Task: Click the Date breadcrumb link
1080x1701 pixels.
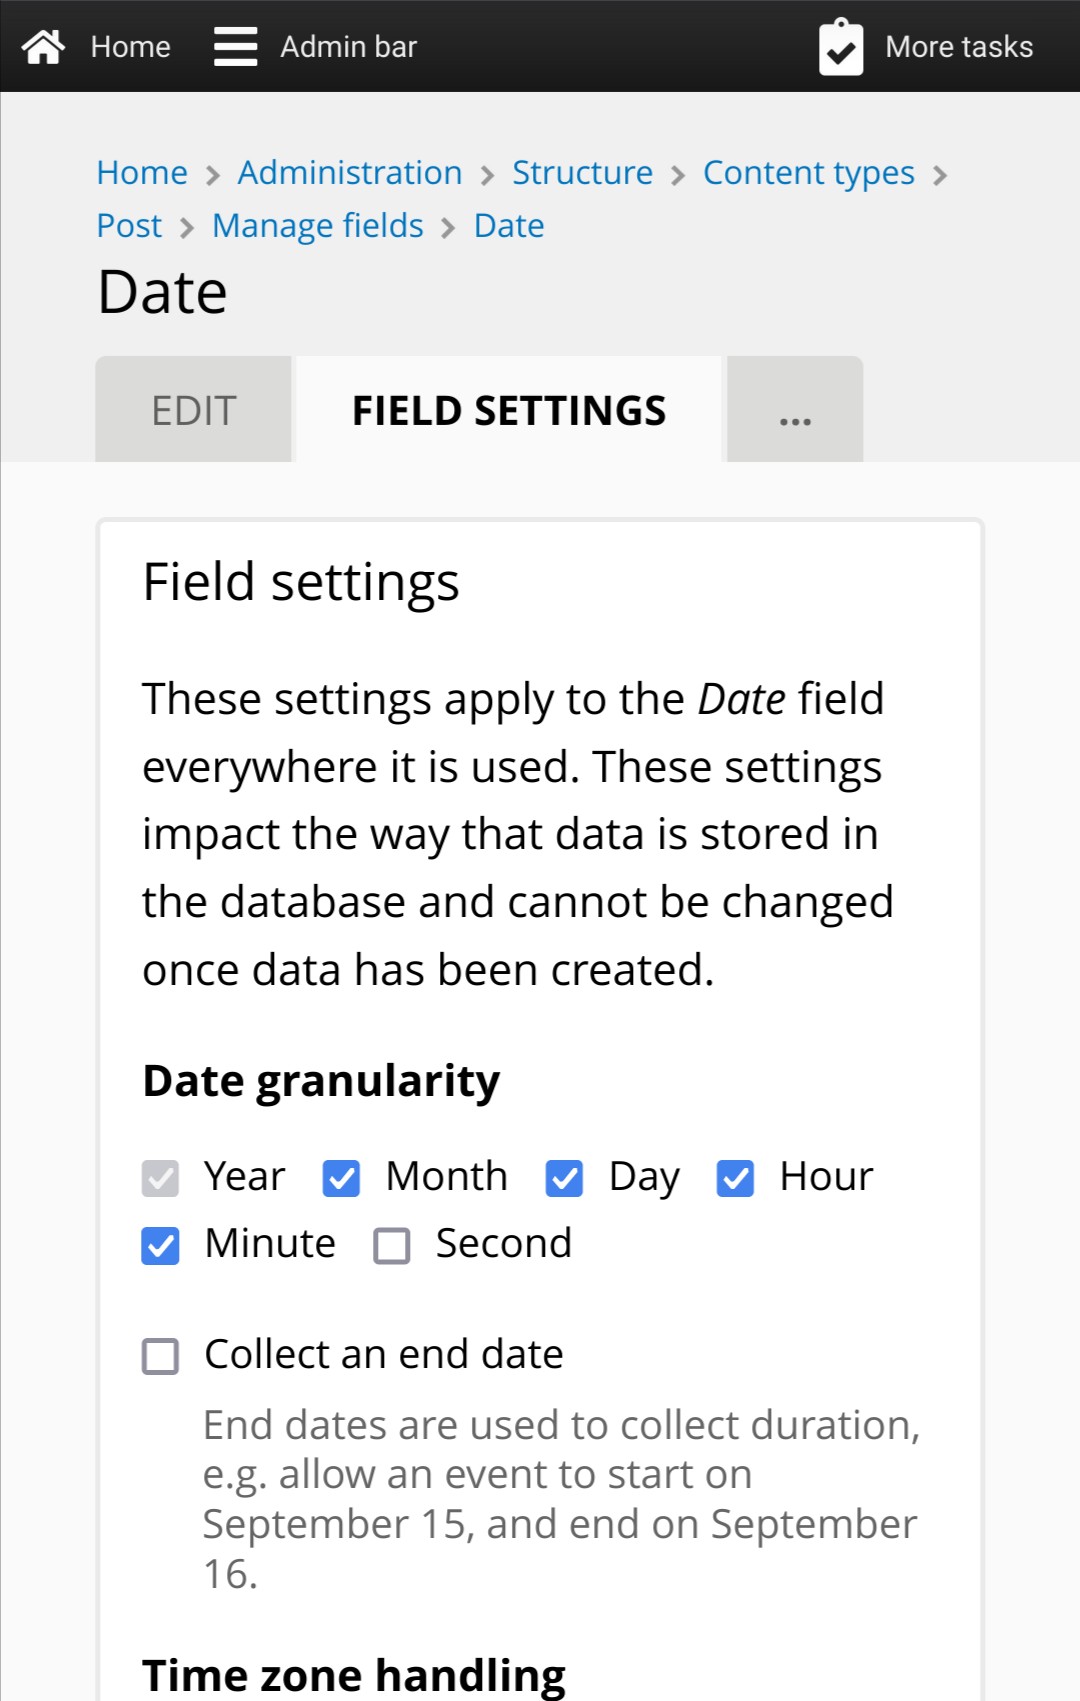Action: pos(509,226)
